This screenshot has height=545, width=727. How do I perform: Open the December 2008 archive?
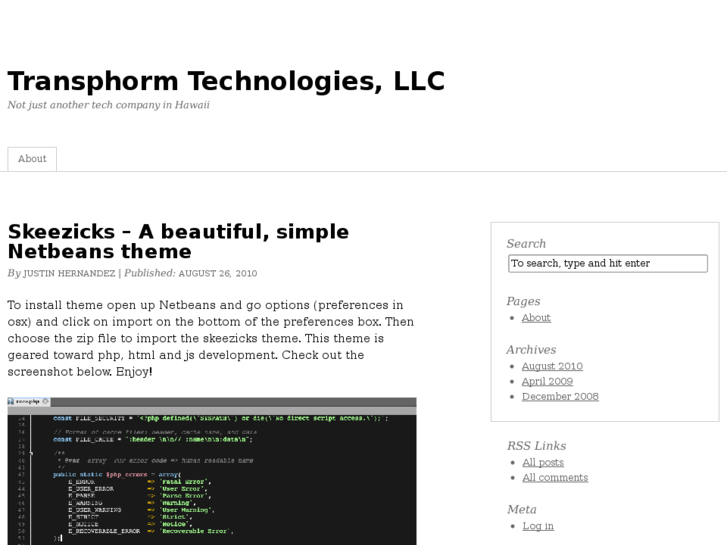click(560, 397)
